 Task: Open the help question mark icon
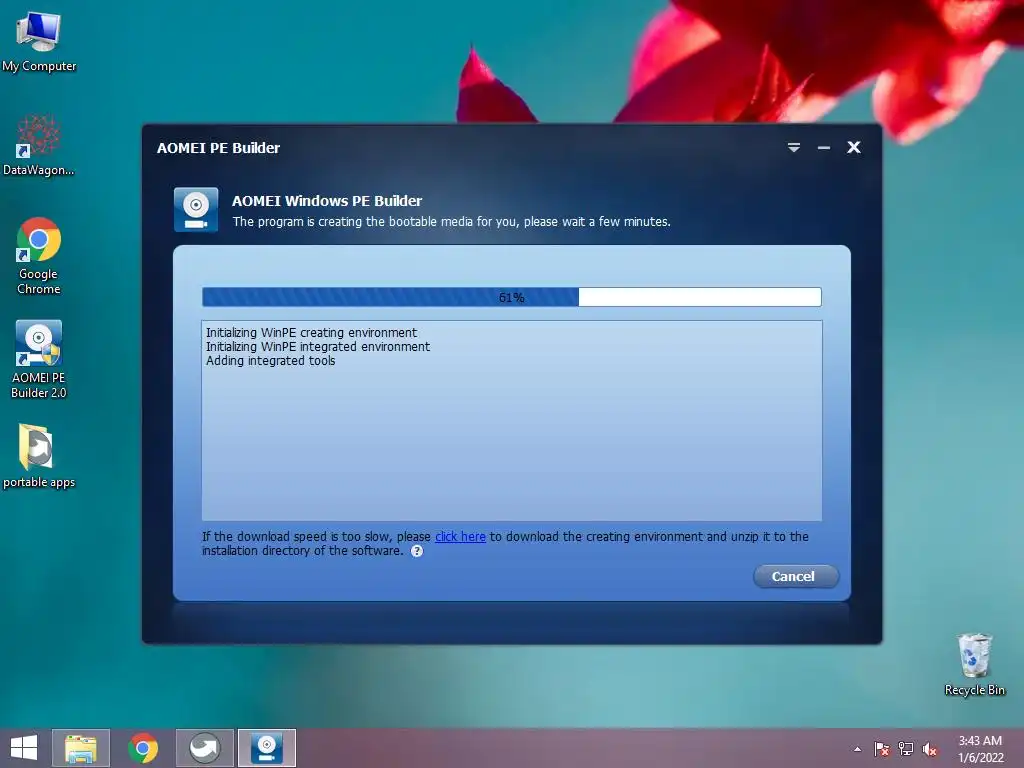pos(417,551)
